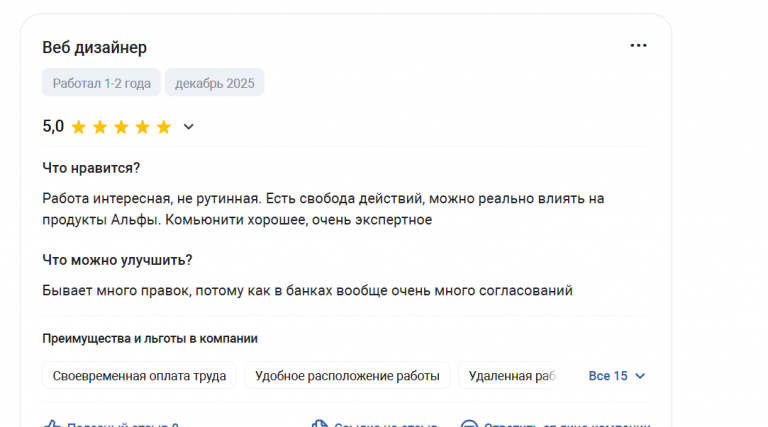Image resolution: width=768 pixels, height=427 pixels.
Task: Click the 'декабрь 2025' date tag
Action: tap(215, 83)
